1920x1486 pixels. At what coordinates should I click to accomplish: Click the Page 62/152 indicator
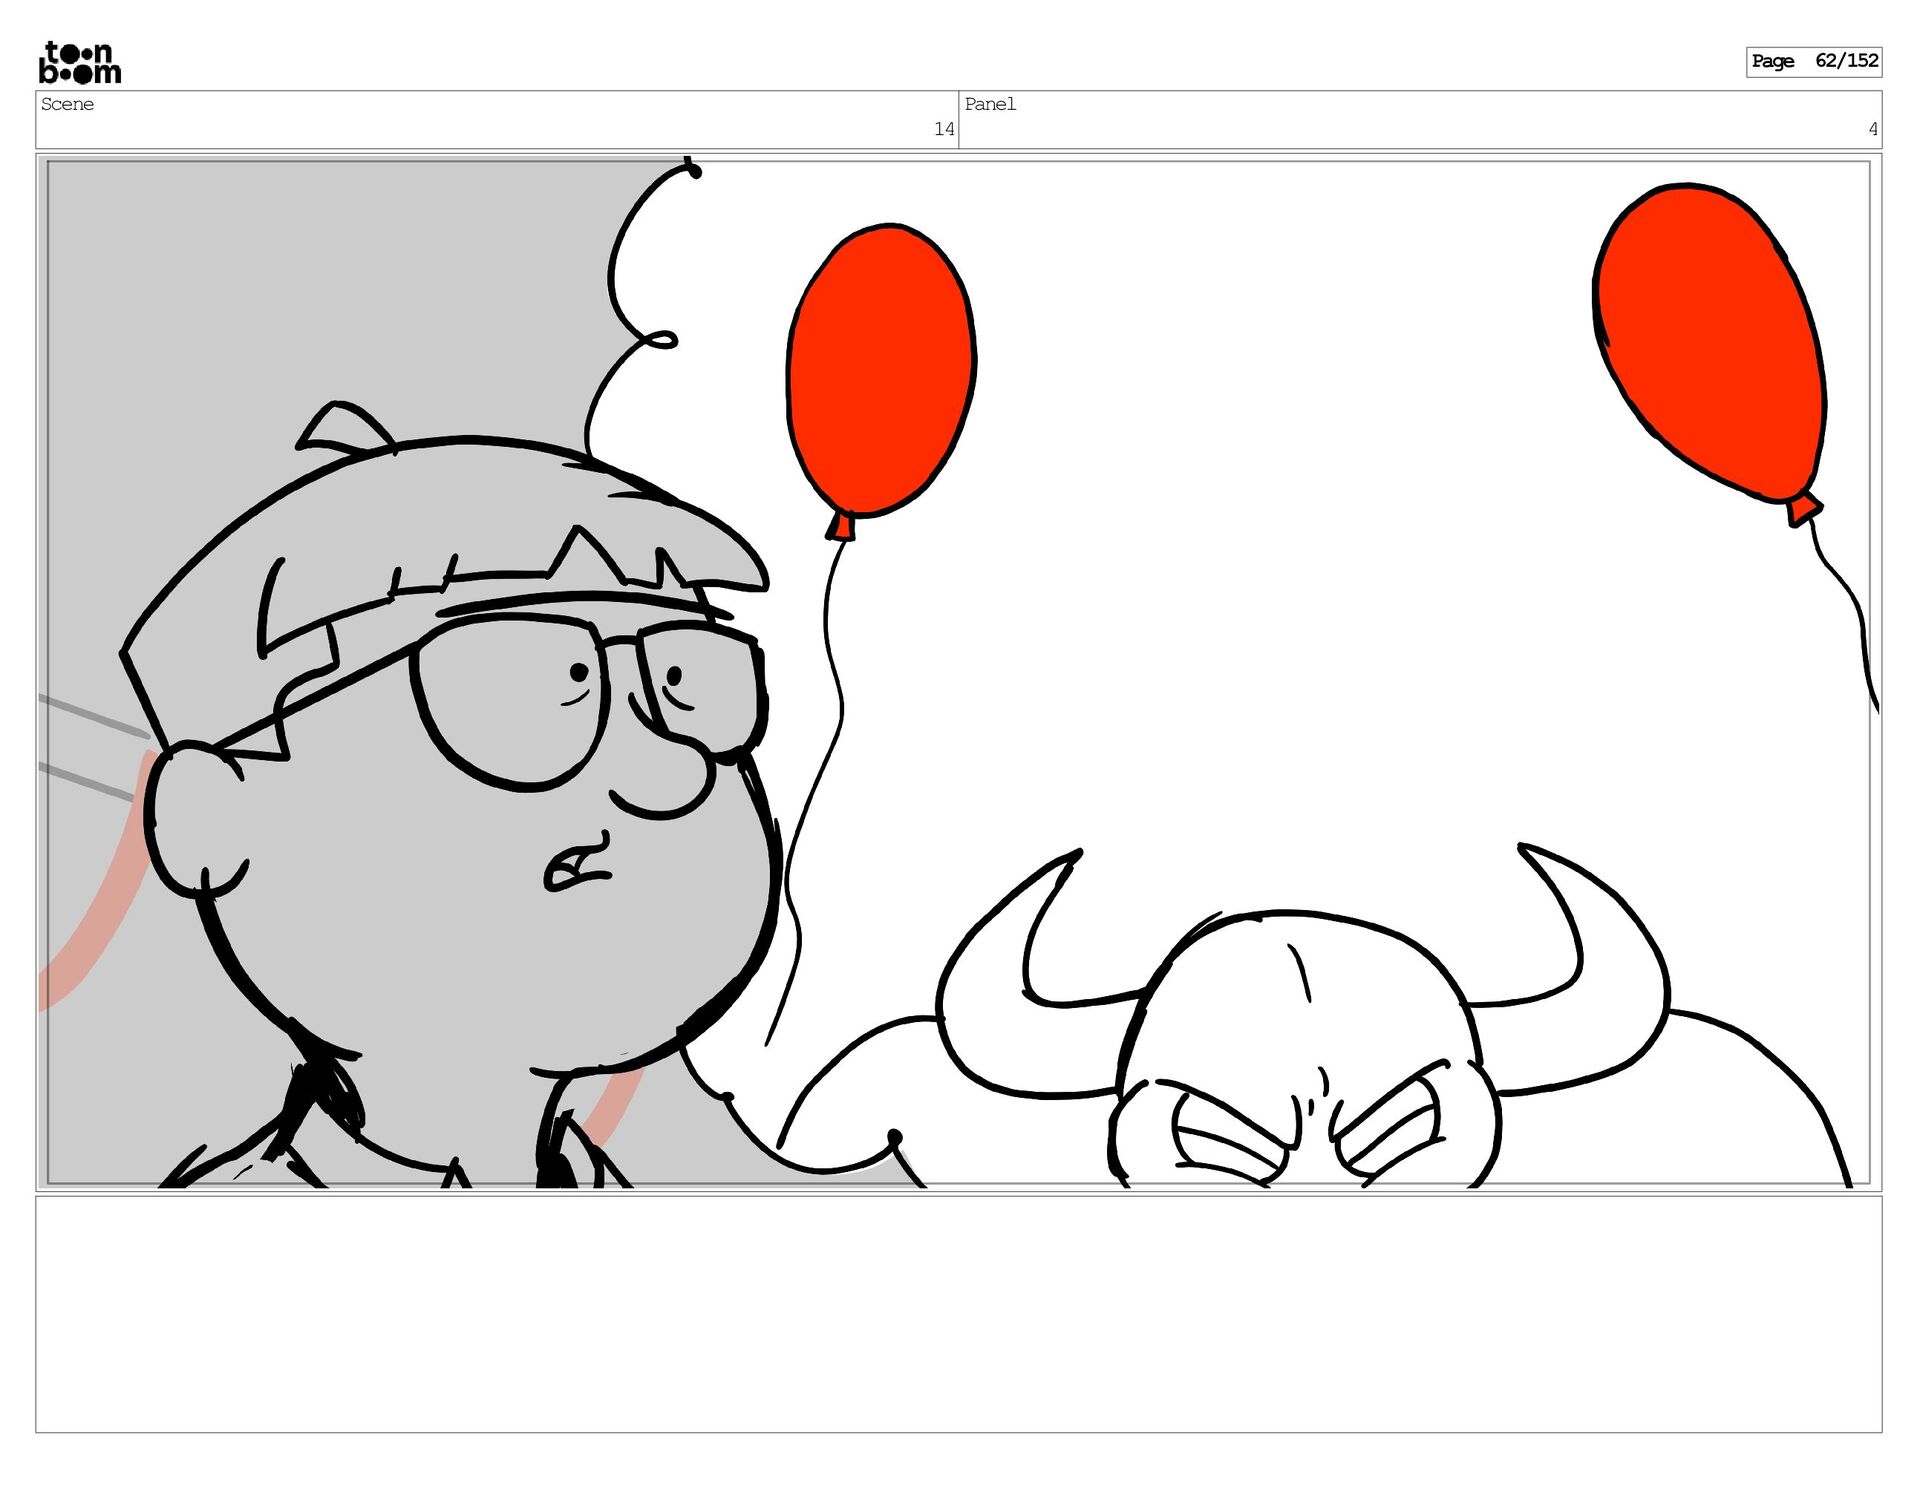[1813, 61]
